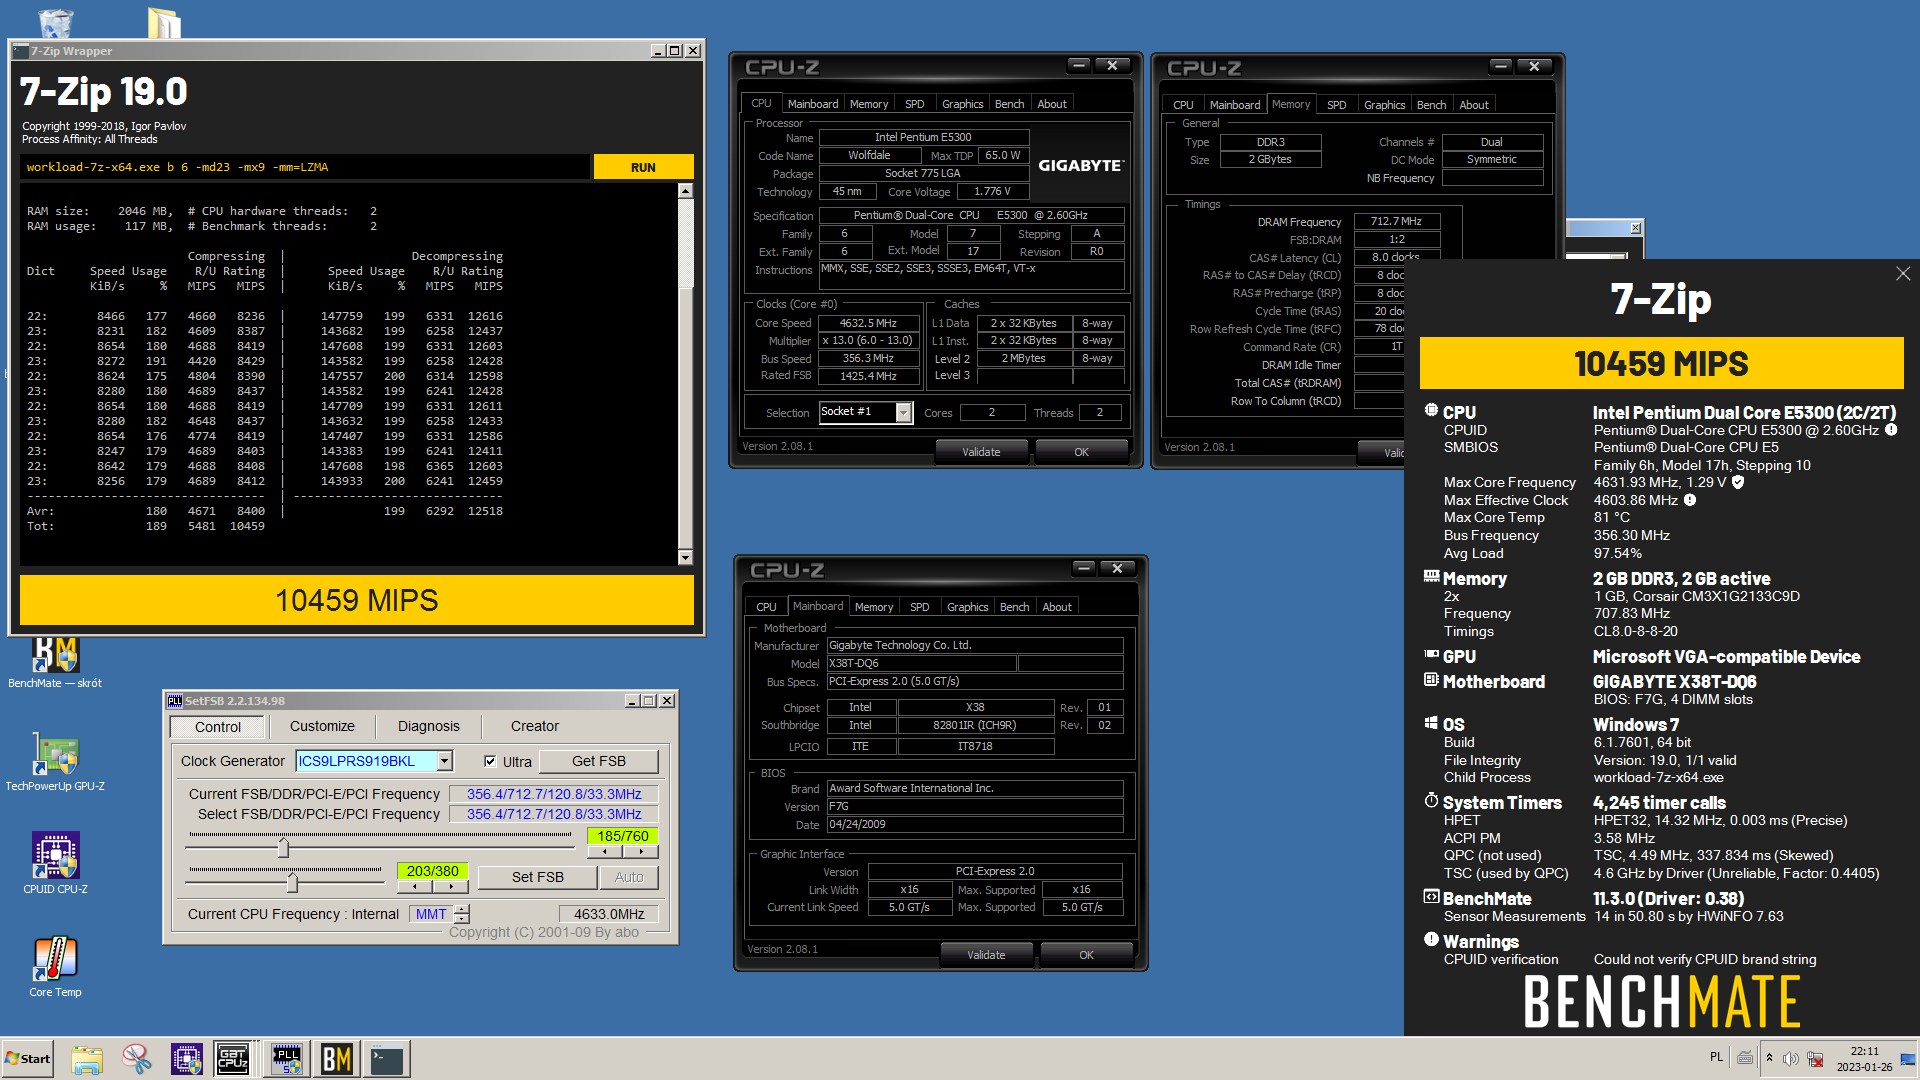The height and width of the screenshot is (1080, 1920).
Task: Switch to Creator tab in SetFSB
Action: pyautogui.click(x=535, y=726)
